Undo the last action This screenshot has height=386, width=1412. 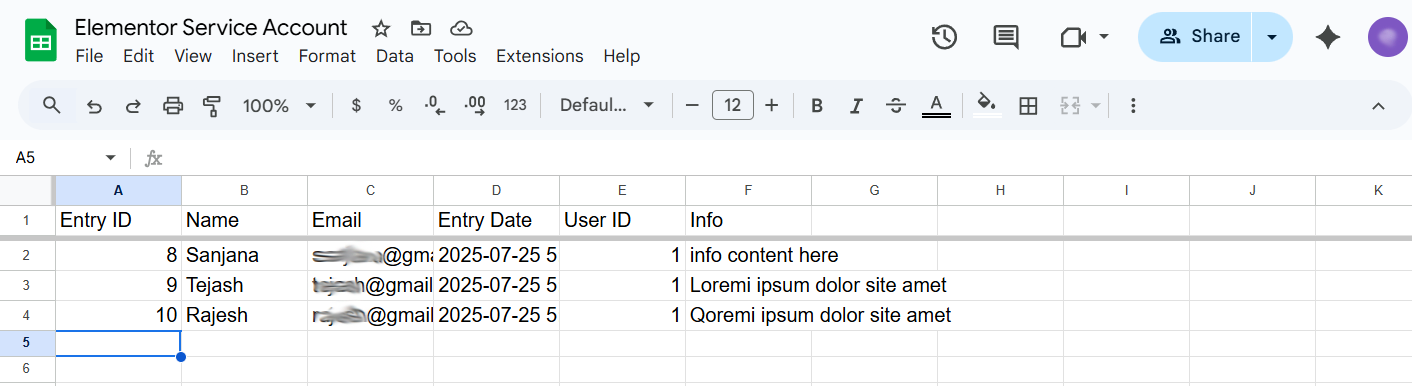point(94,105)
